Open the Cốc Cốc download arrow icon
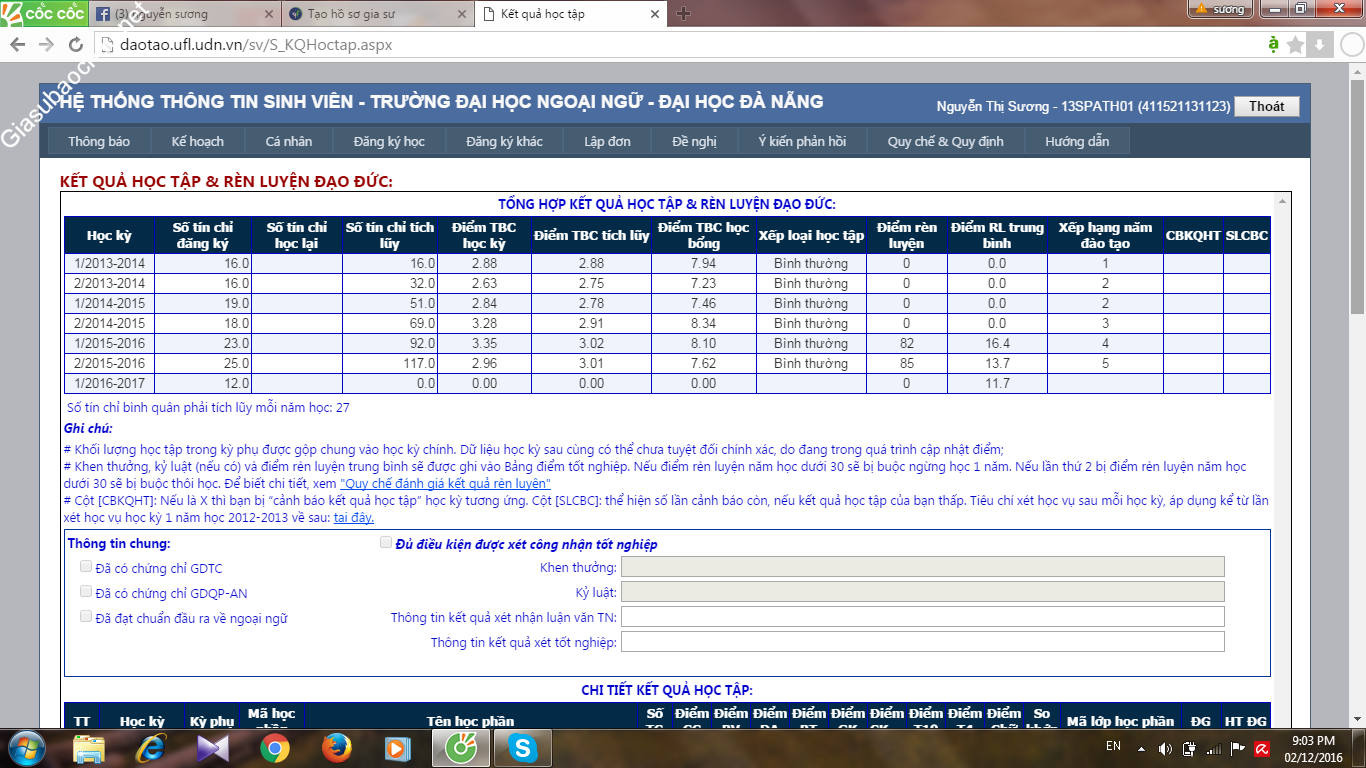The image size is (1366, 768). [x=1319, y=45]
